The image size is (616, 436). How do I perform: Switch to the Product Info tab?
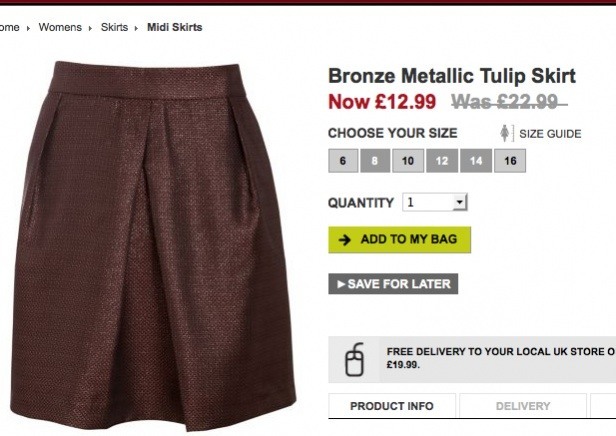click(x=392, y=406)
